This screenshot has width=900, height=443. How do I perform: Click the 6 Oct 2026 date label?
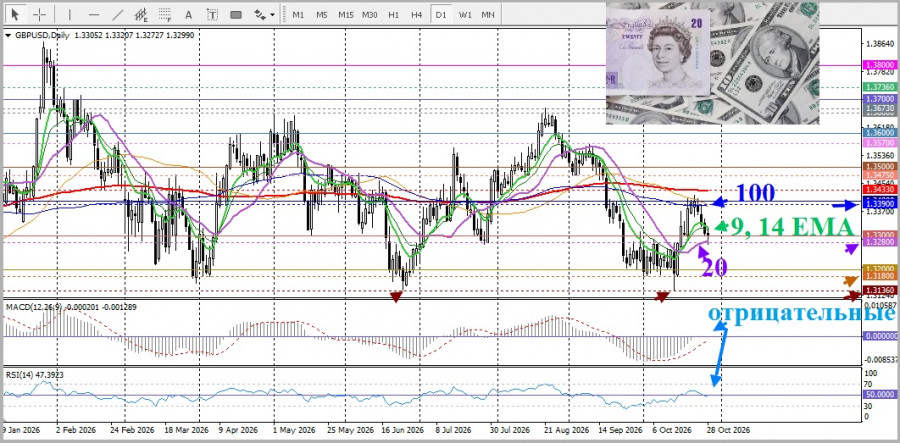pos(673,430)
